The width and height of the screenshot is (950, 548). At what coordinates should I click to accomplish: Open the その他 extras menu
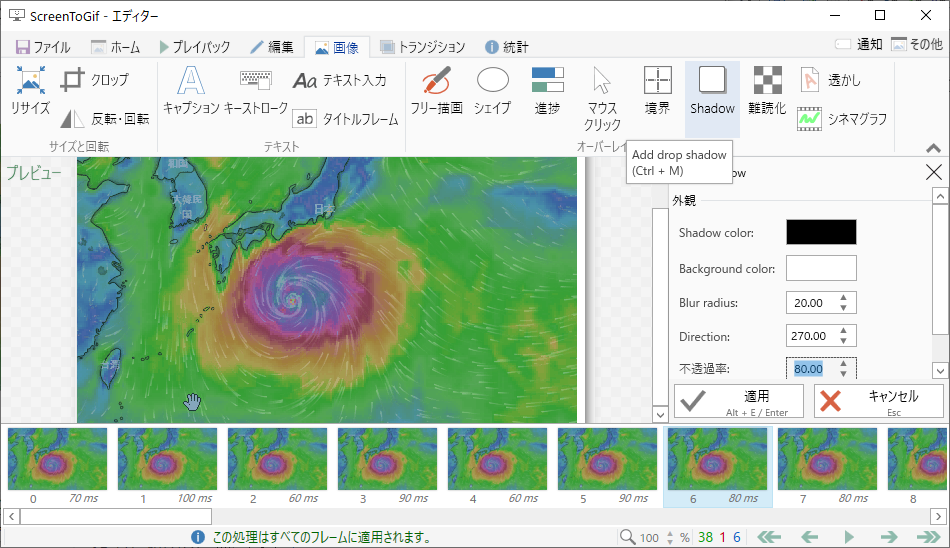pyautogui.click(x=917, y=44)
